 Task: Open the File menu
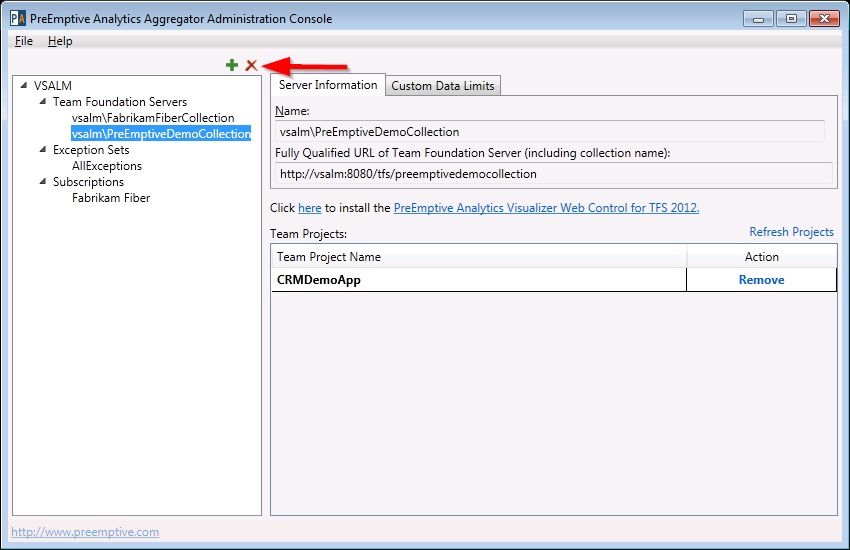(x=24, y=41)
